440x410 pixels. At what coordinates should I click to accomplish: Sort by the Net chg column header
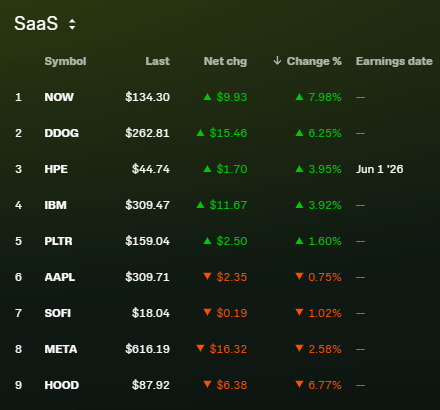click(225, 61)
